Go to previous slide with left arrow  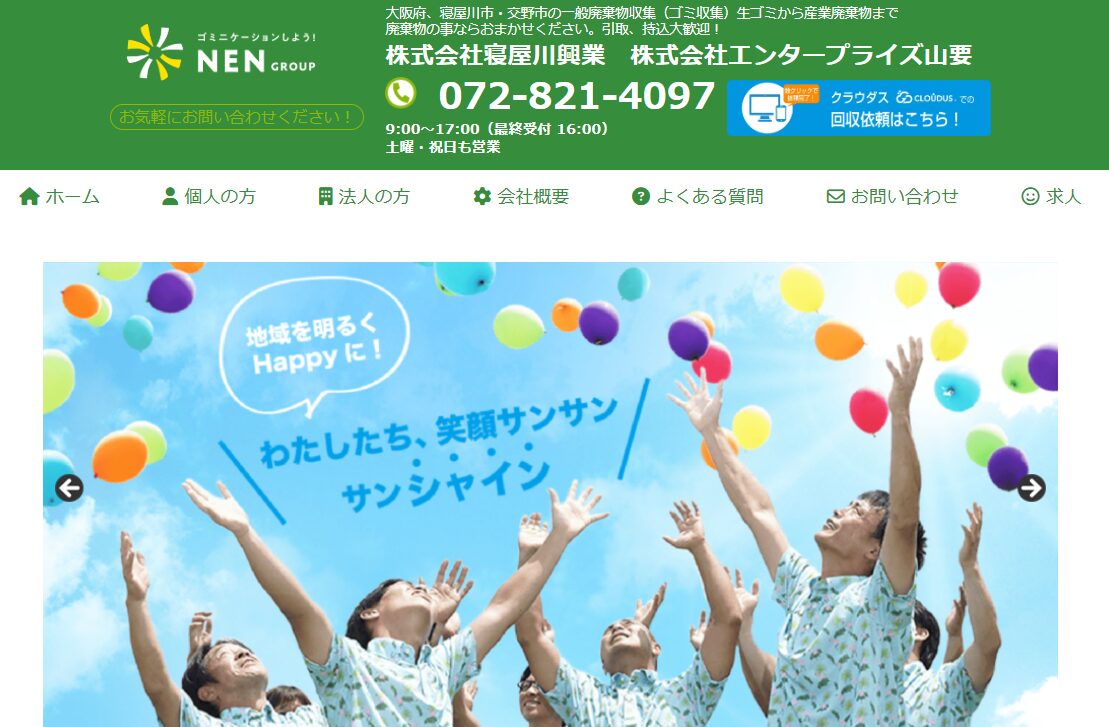69,488
